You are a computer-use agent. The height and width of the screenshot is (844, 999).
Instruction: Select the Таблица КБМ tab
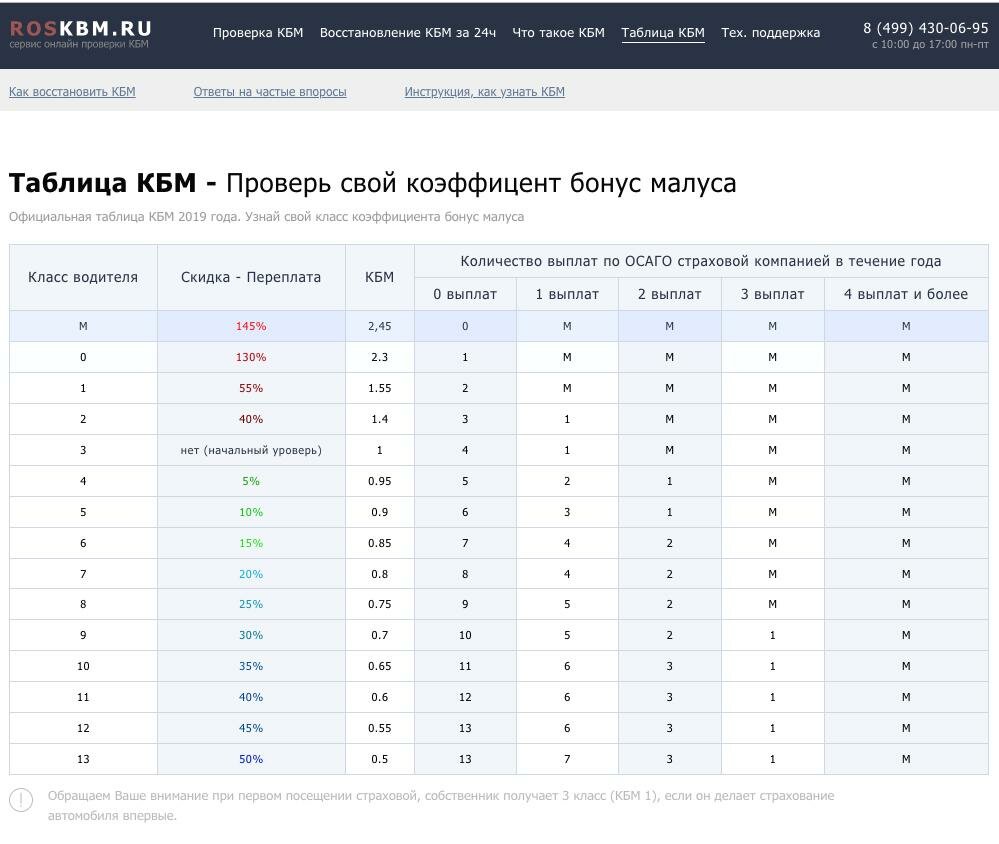(662, 33)
